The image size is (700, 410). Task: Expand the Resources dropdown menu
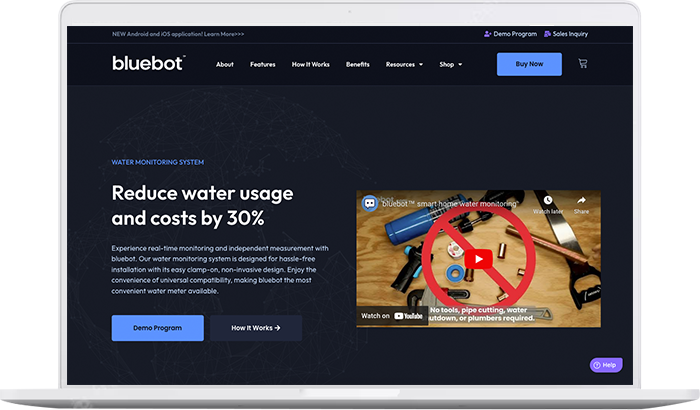[x=404, y=64]
